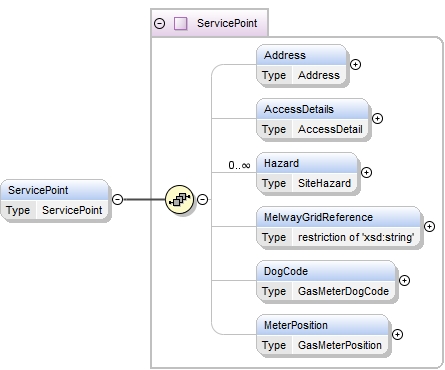445x370 pixels.
Task: Collapse the ServicePoint root element node
Action: [117, 199]
